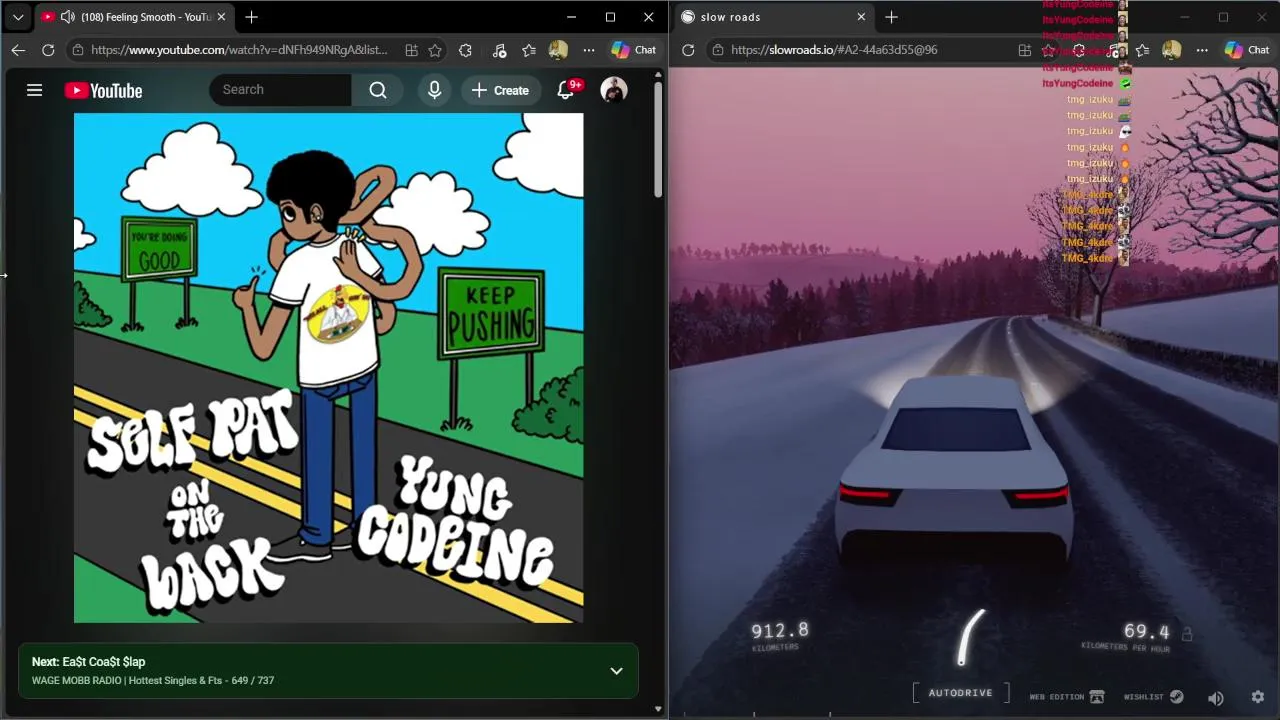Go back in the YouTube browser window
1280x720 pixels.
click(18, 50)
